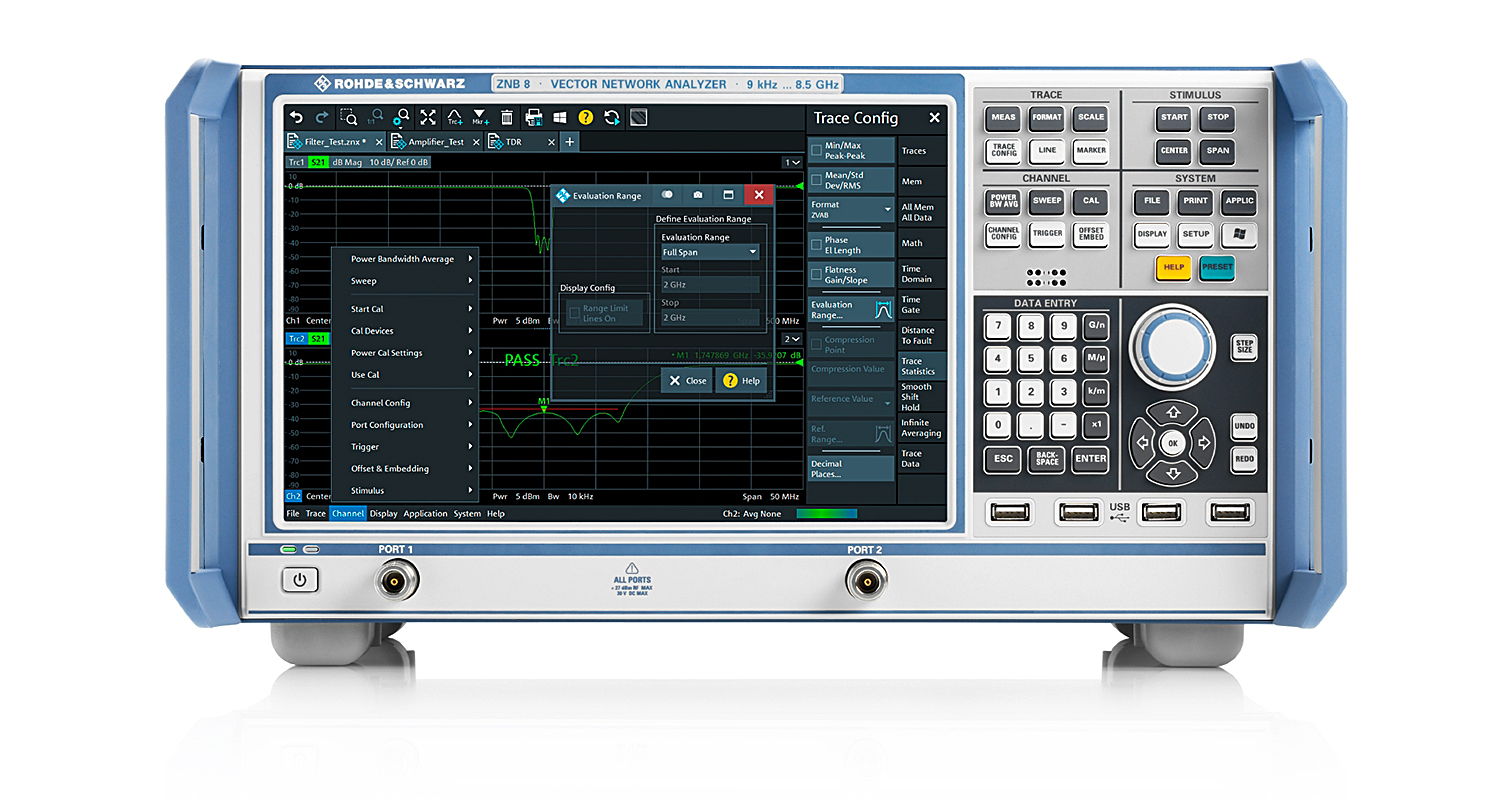Click the Redo arrow in the screen toolbar

[x=322, y=117]
